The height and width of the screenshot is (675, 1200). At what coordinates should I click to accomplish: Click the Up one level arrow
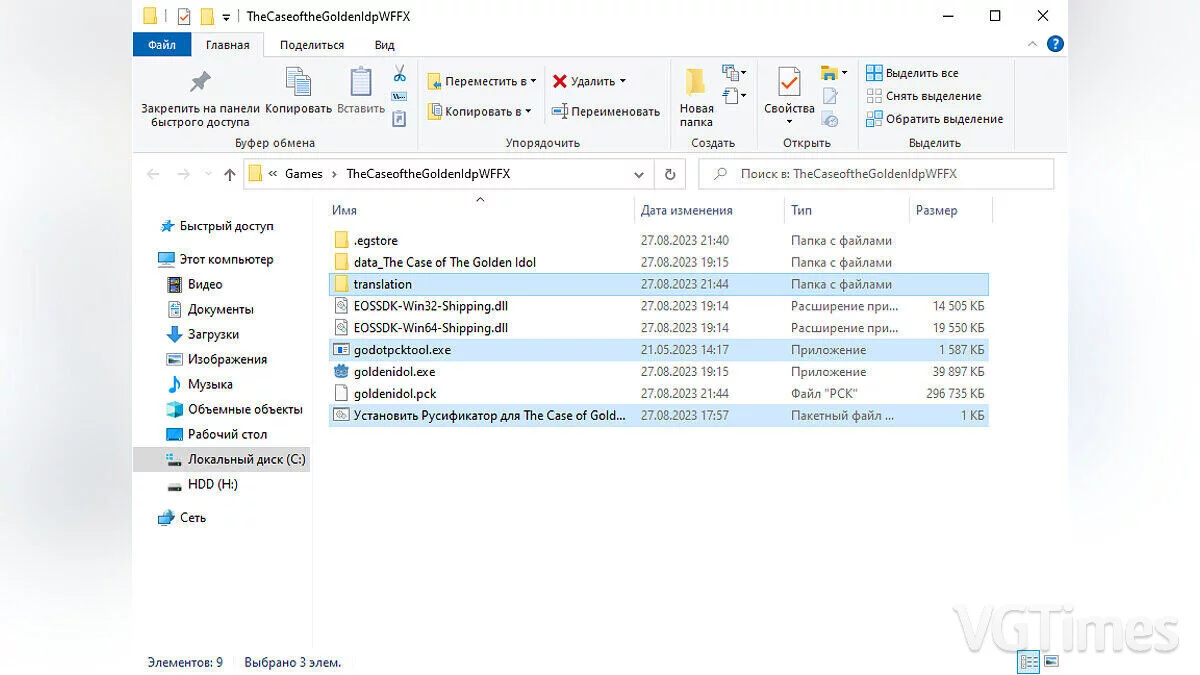pyautogui.click(x=230, y=174)
